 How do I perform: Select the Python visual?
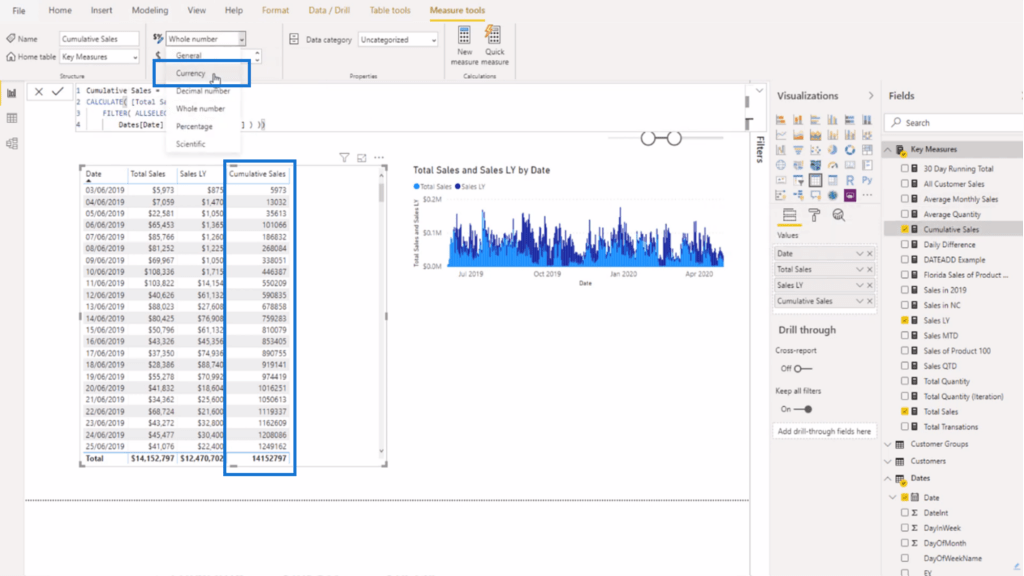(867, 180)
